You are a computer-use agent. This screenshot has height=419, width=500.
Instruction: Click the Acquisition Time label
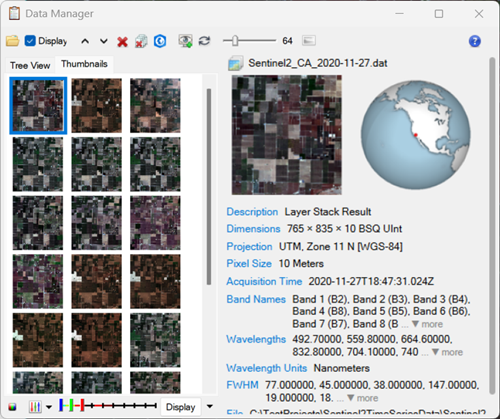[x=264, y=281]
